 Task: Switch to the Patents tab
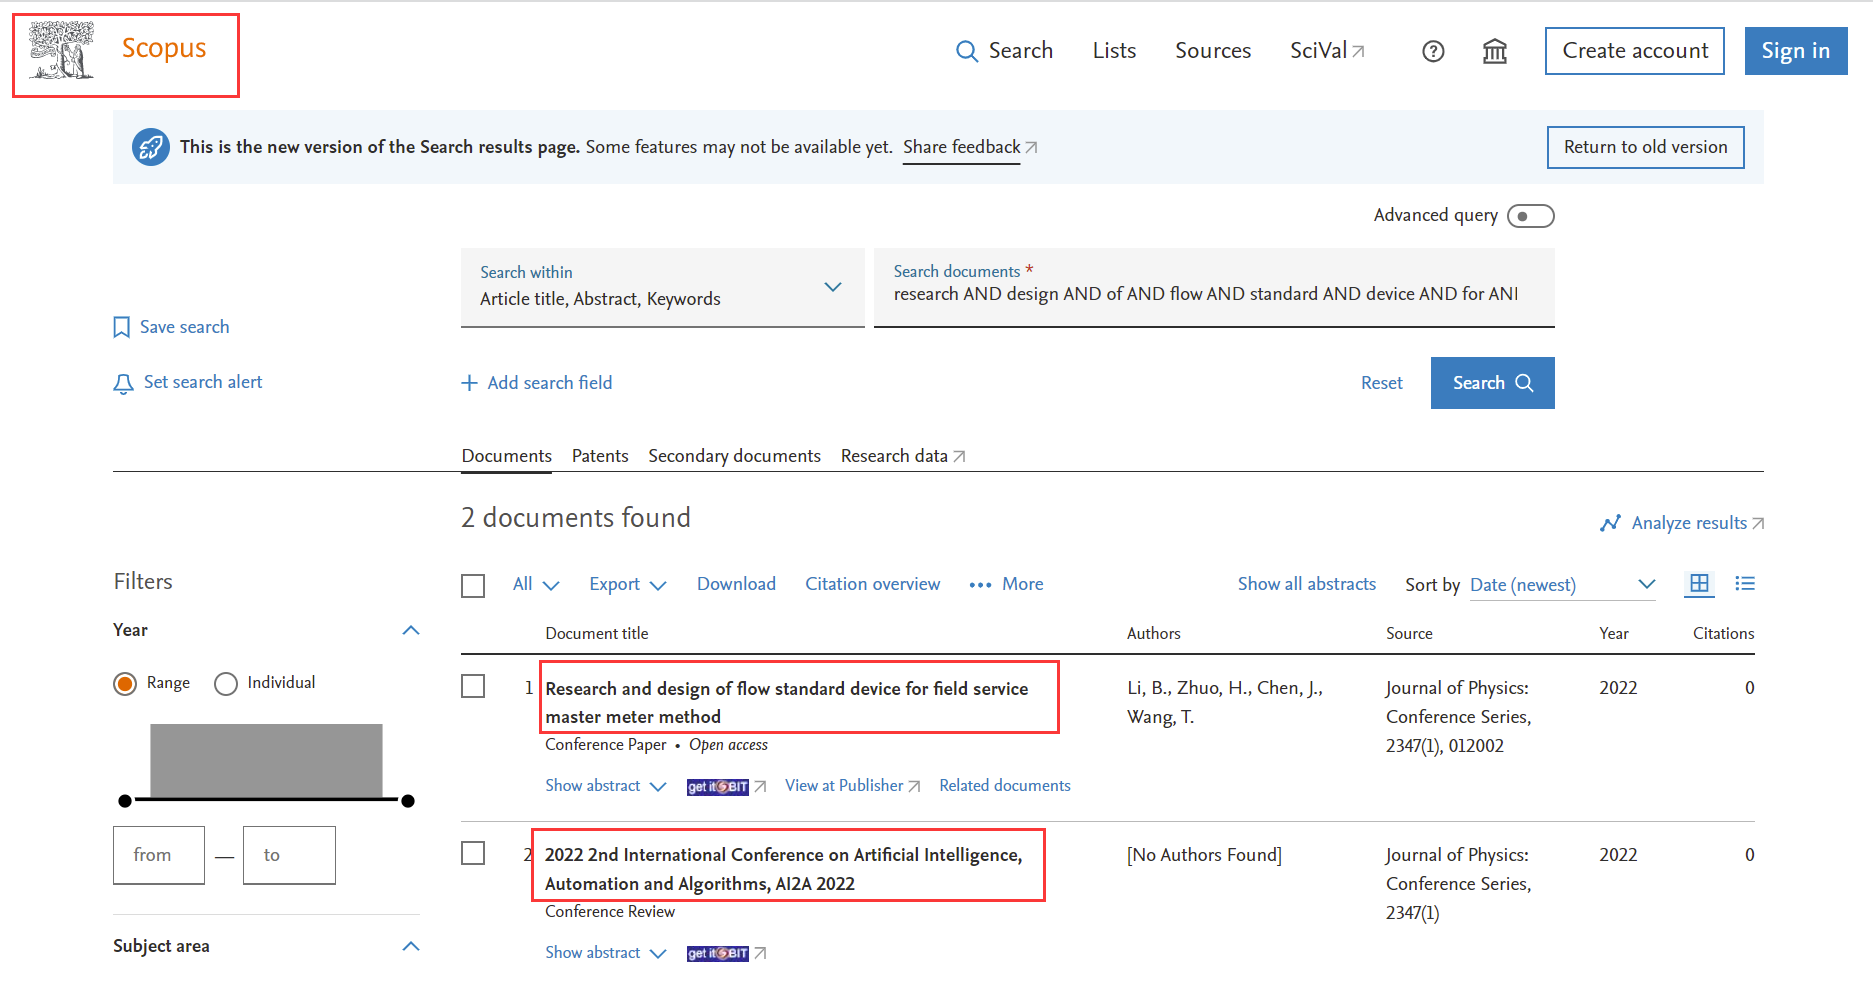600,456
